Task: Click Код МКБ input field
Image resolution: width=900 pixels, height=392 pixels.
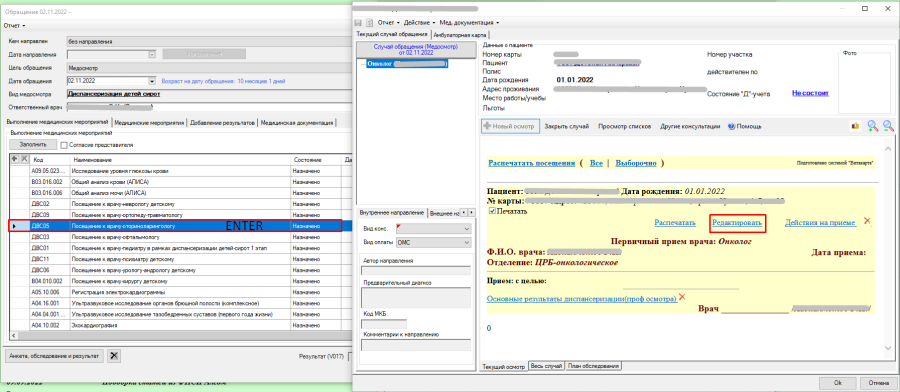Action: coord(383,324)
